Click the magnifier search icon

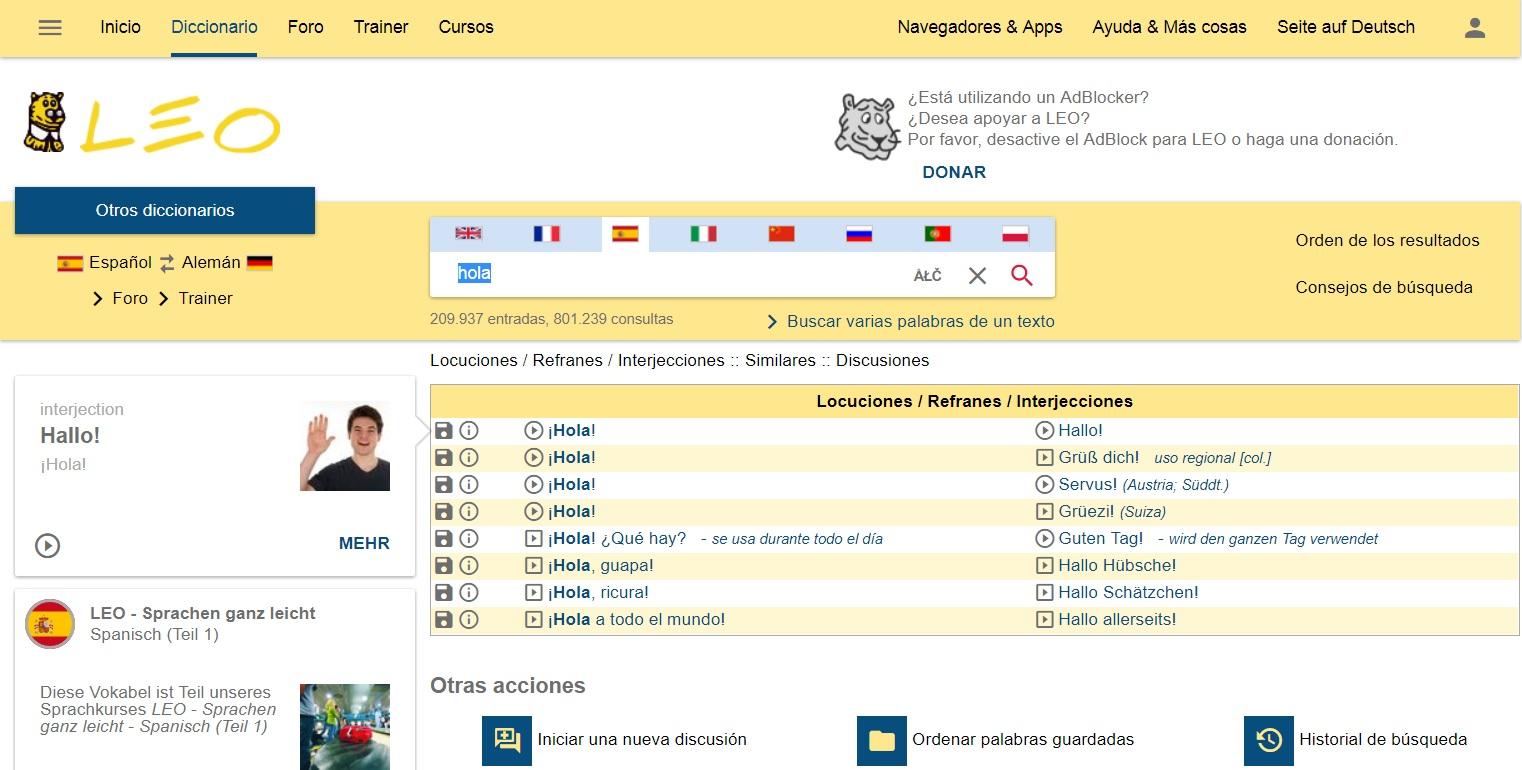[1021, 275]
